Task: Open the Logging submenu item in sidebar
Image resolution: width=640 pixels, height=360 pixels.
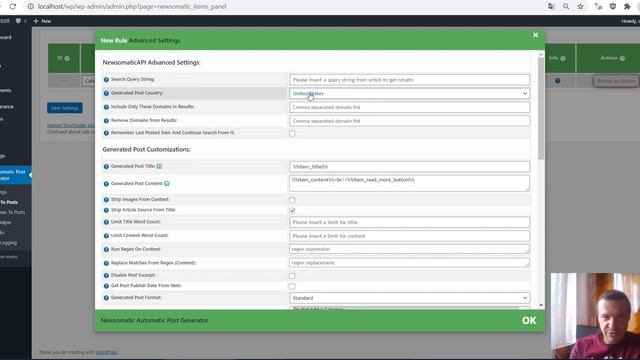Action: pyautogui.click(x=8, y=243)
